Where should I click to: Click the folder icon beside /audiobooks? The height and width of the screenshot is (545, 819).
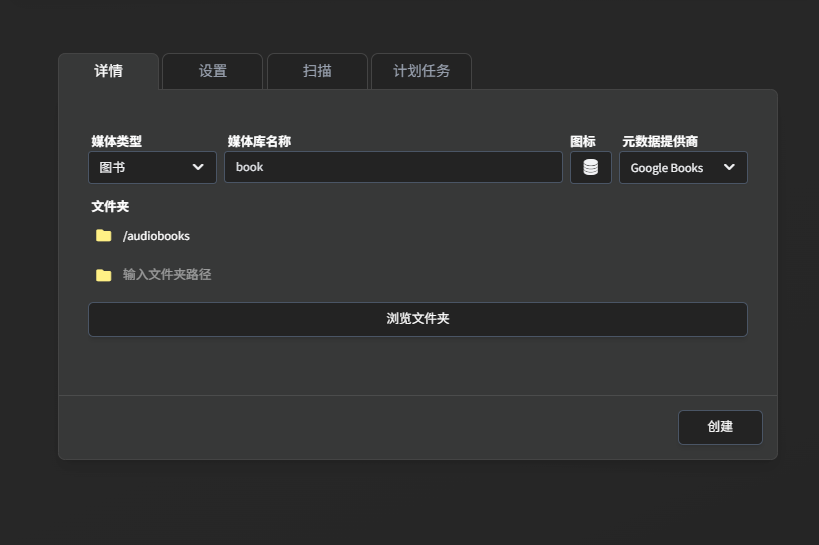point(103,236)
